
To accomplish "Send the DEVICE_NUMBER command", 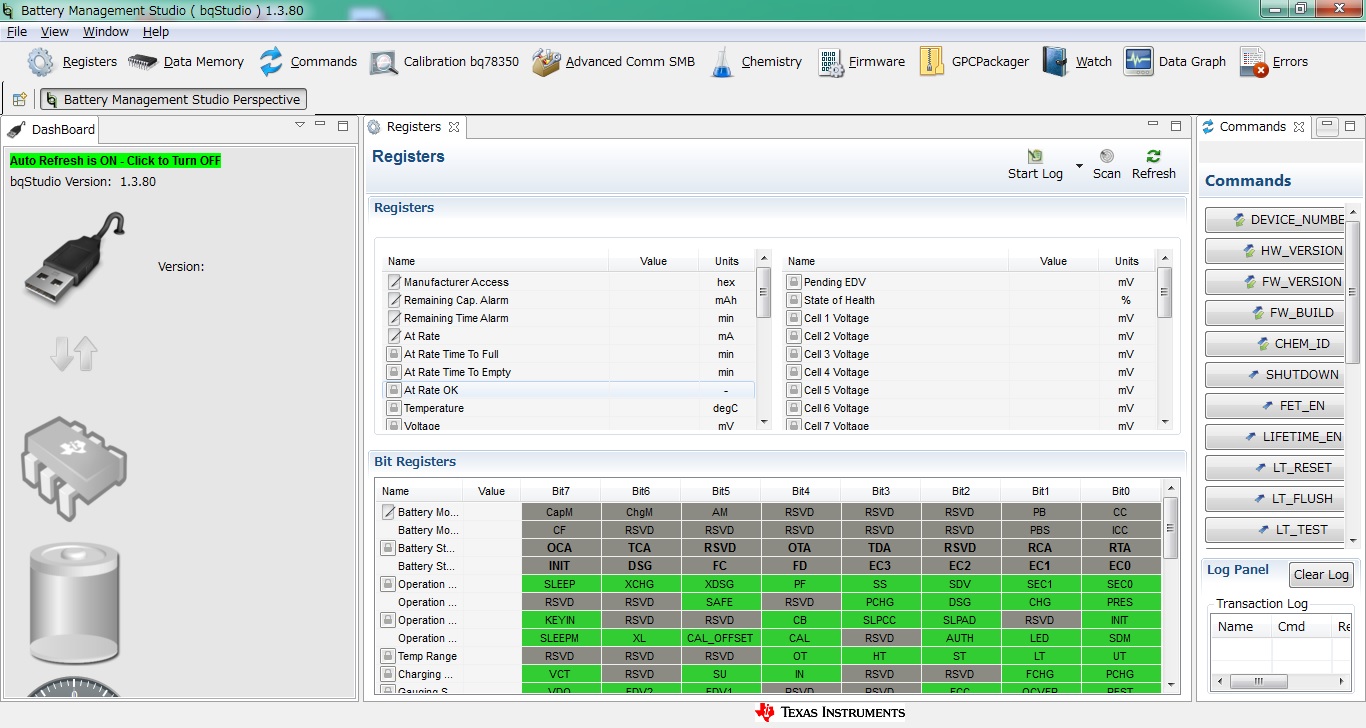I will [x=1276, y=220].
